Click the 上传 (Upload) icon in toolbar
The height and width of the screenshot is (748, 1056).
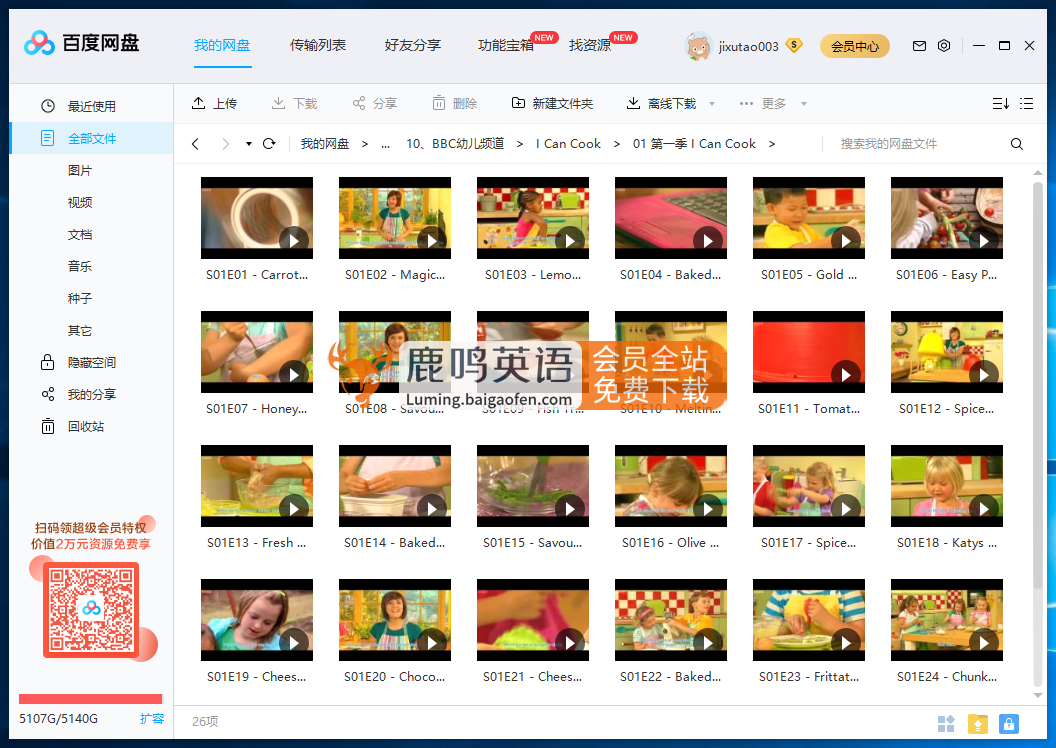point(197,102)
